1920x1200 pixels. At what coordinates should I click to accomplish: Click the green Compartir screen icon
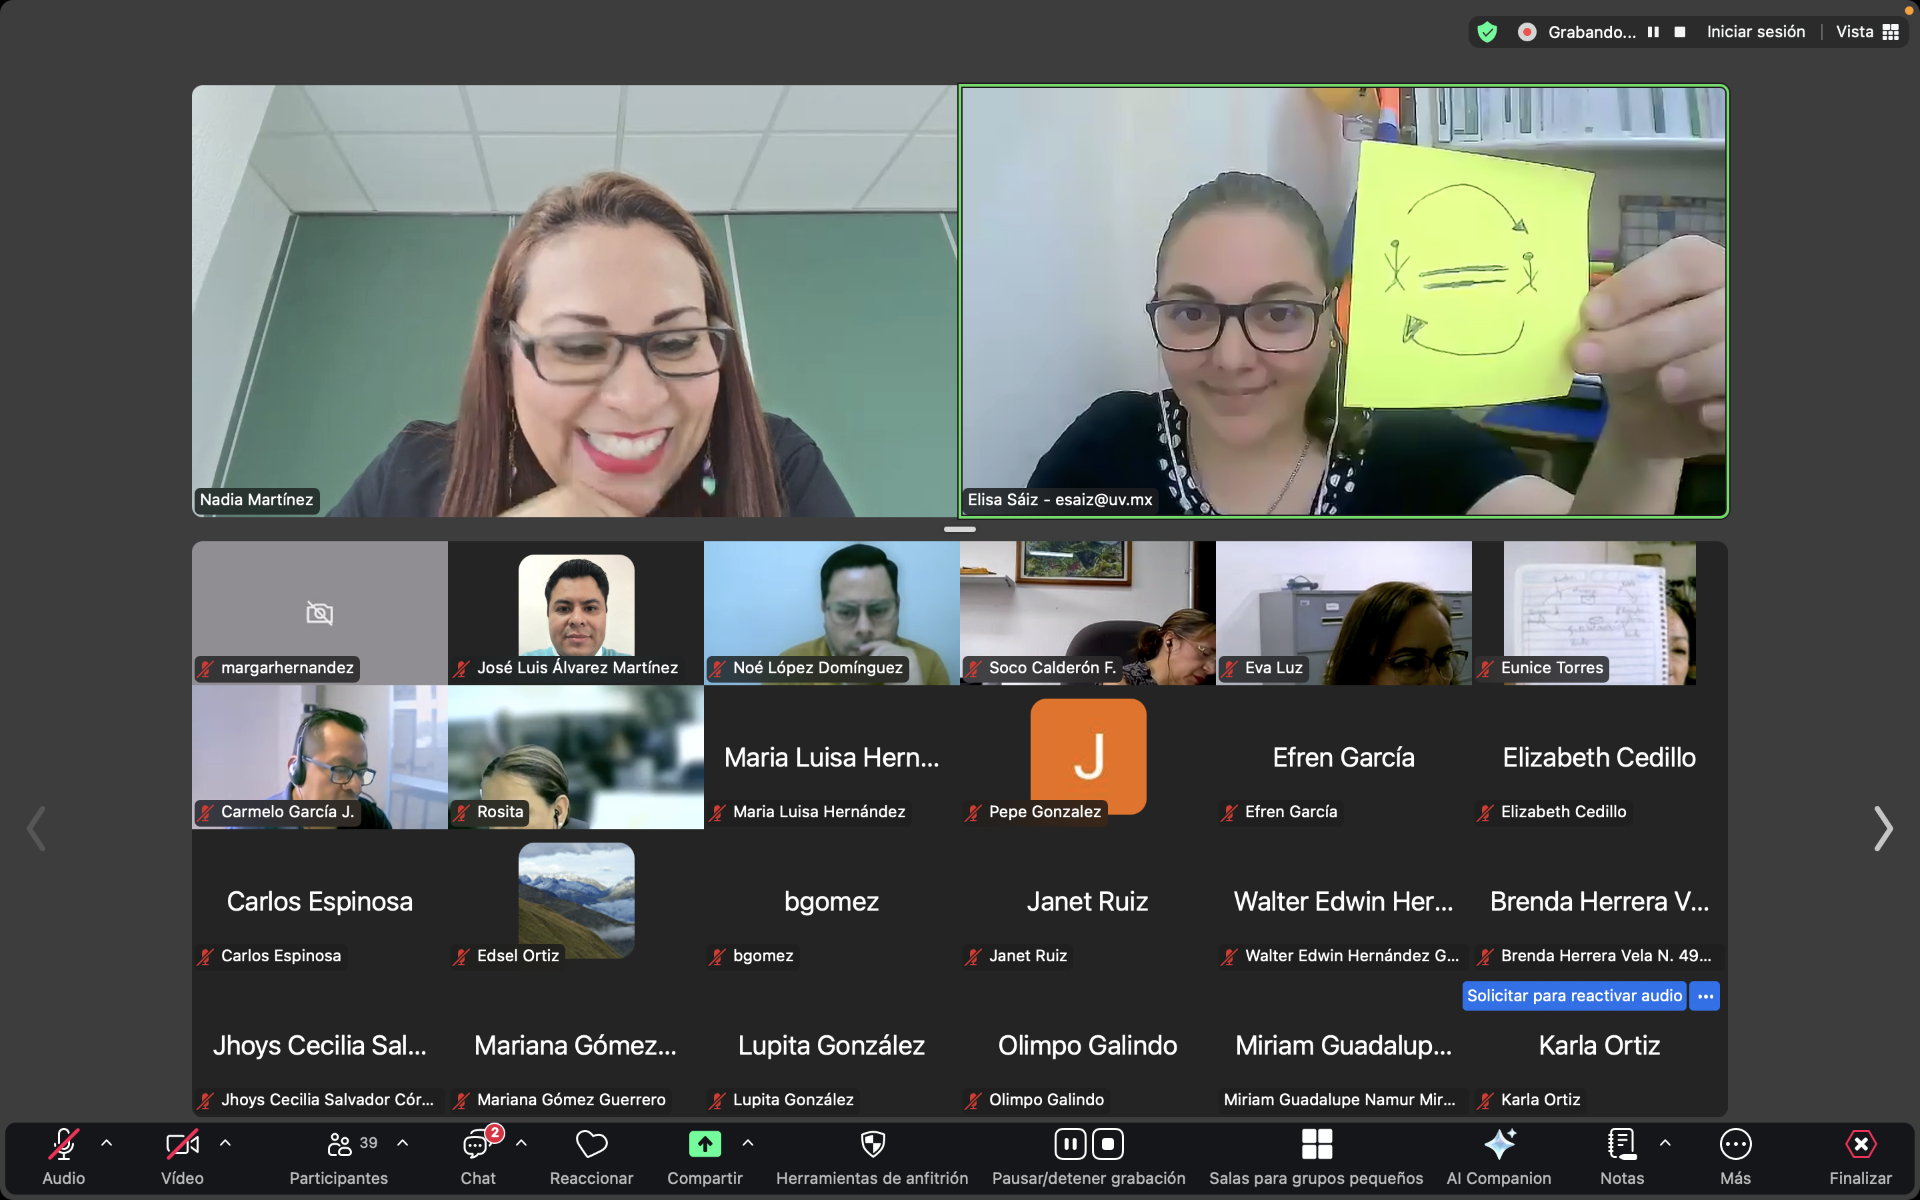point(704,1145)
